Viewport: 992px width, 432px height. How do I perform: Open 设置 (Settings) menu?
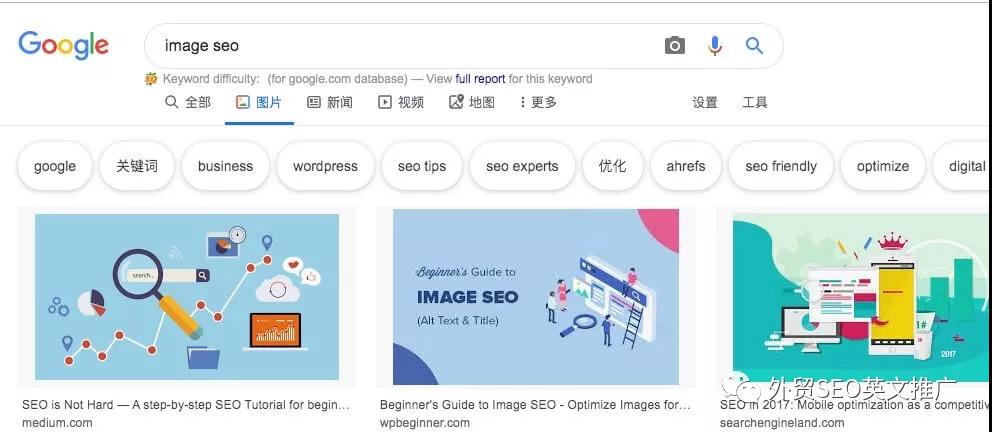click(x=705, y=102)
